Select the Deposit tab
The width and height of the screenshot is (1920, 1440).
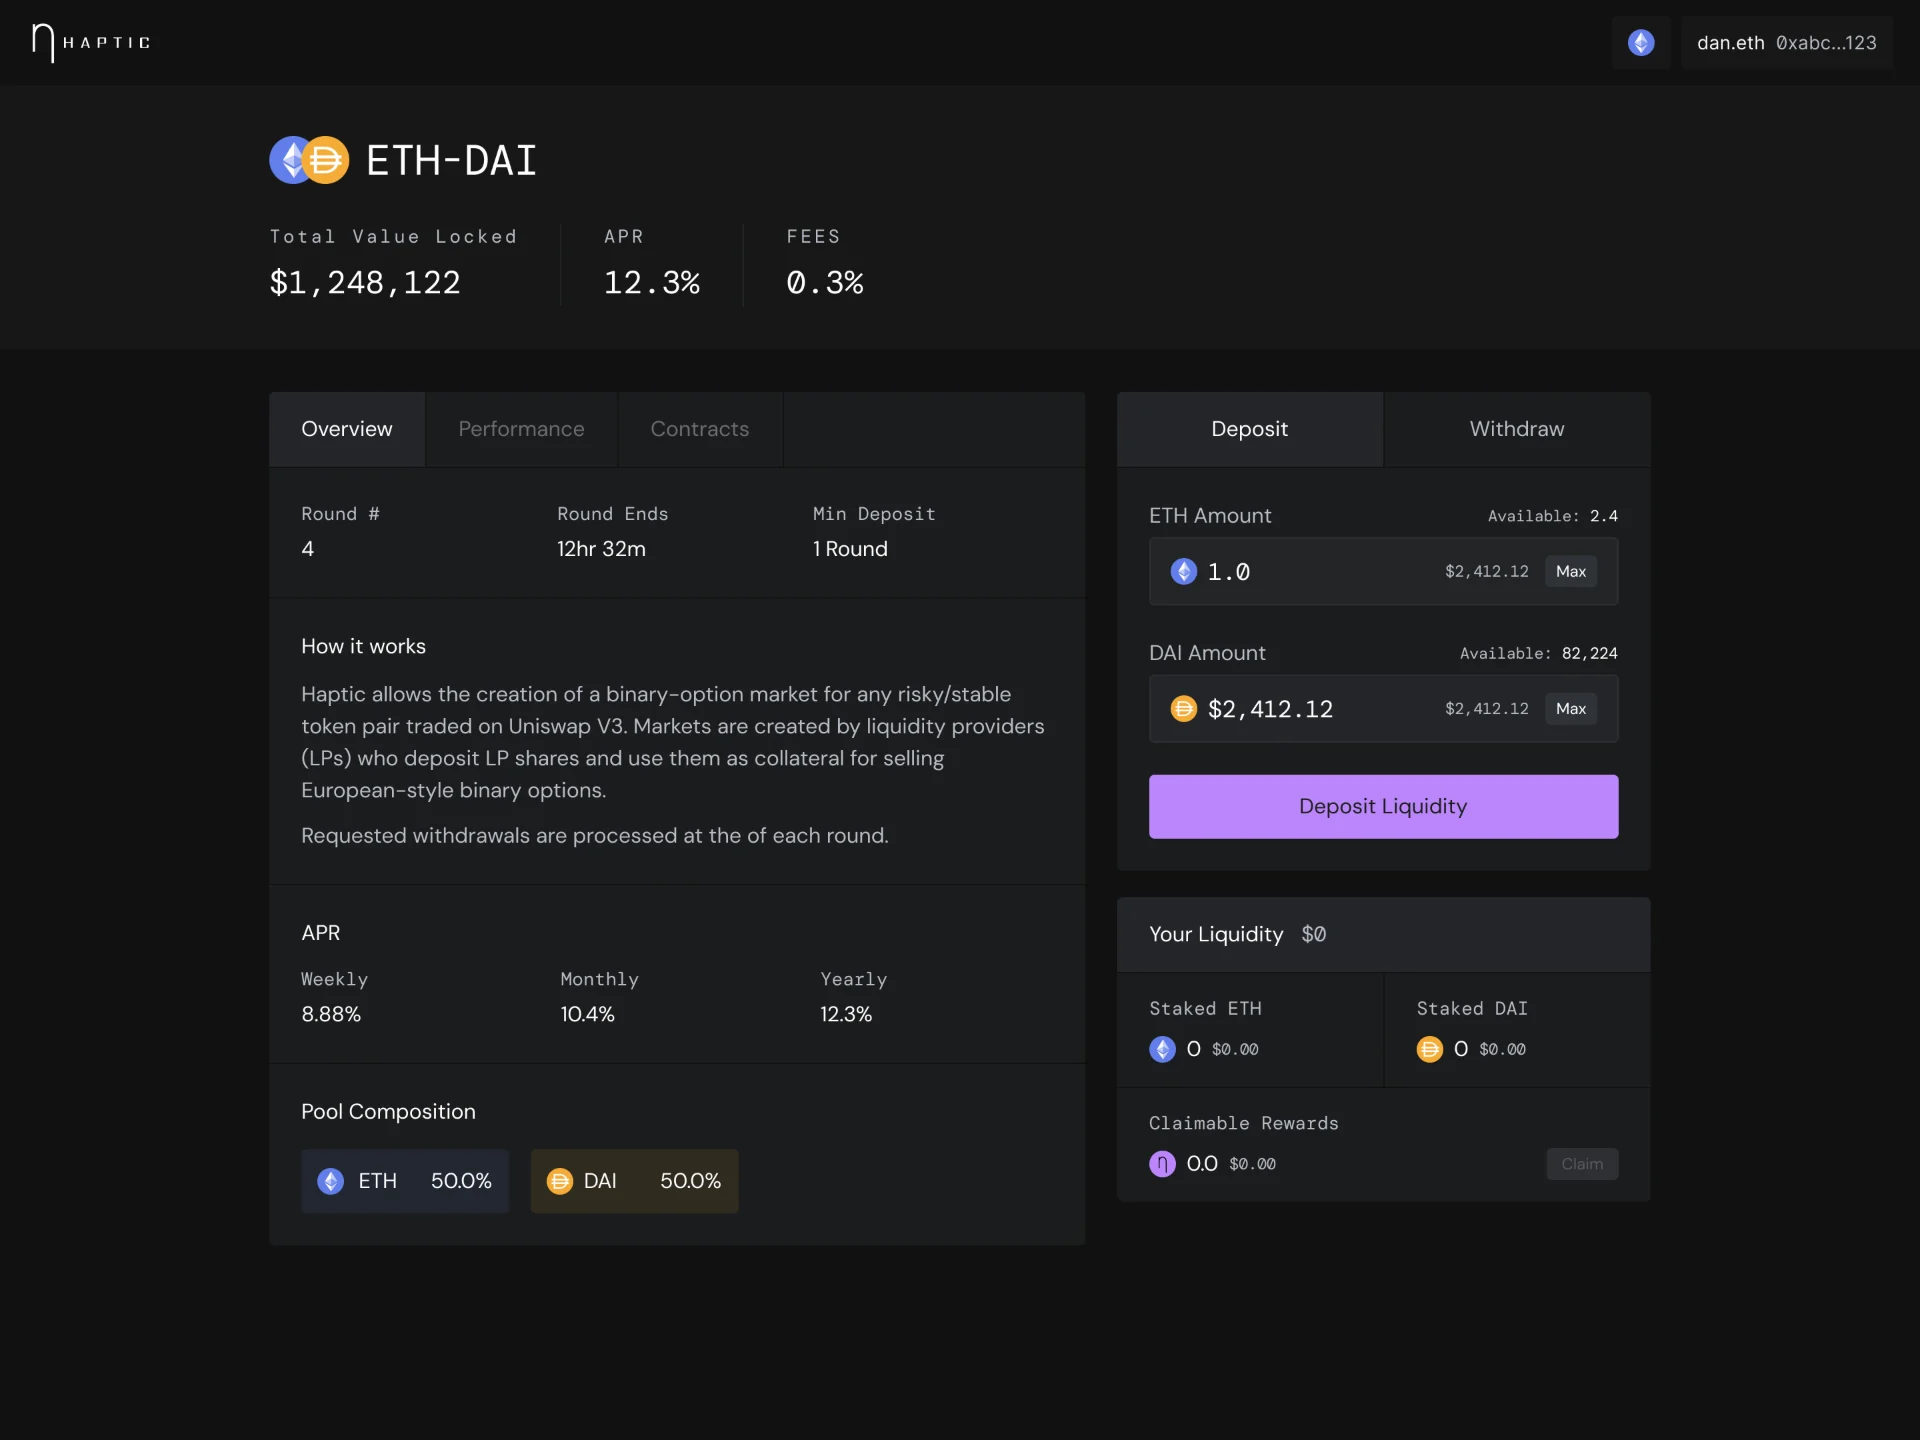(1250, 429)
